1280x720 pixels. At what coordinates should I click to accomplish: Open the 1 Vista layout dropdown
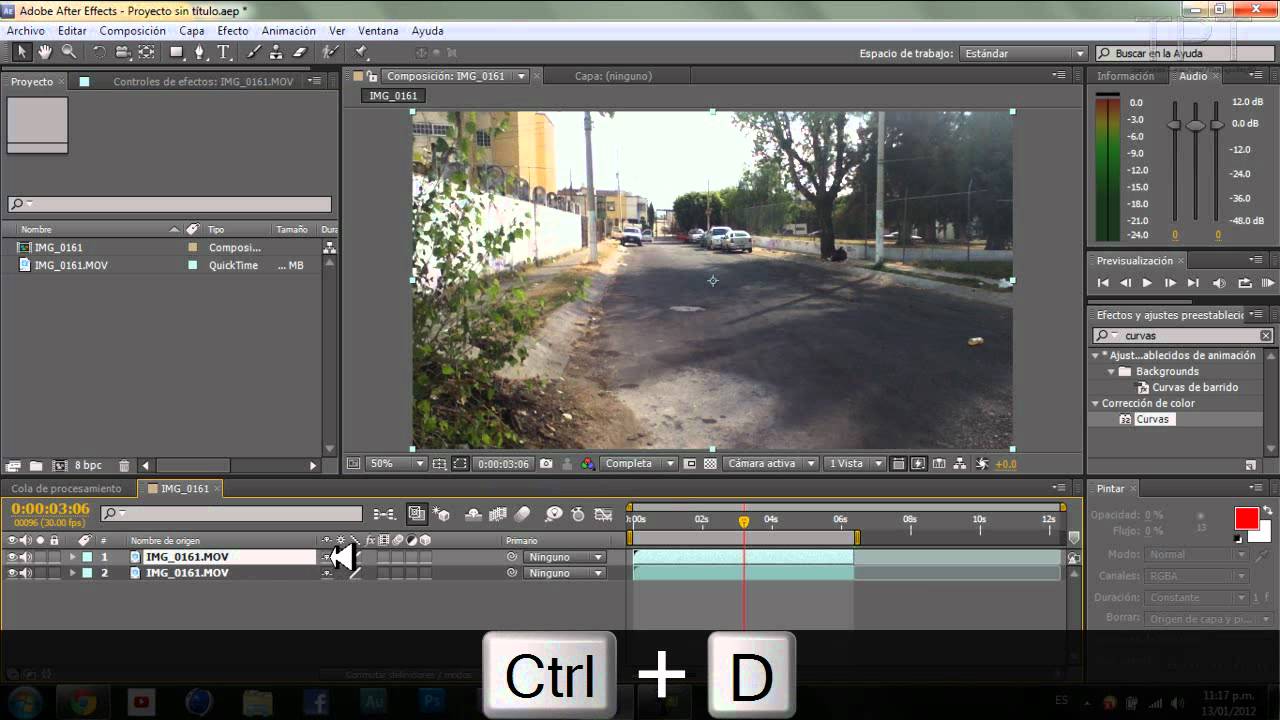coord(855,464)
